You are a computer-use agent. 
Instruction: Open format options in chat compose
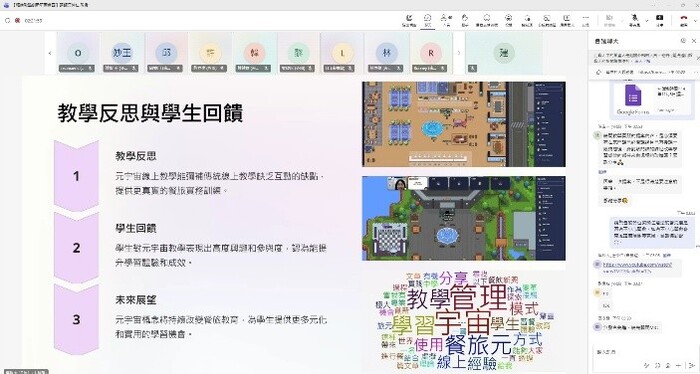tap(646, 366)
